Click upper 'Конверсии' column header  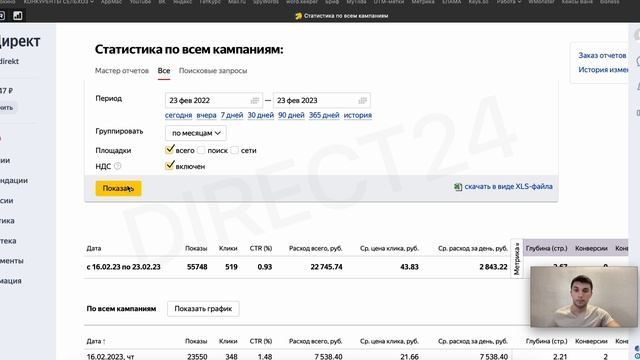click(591, 248)
